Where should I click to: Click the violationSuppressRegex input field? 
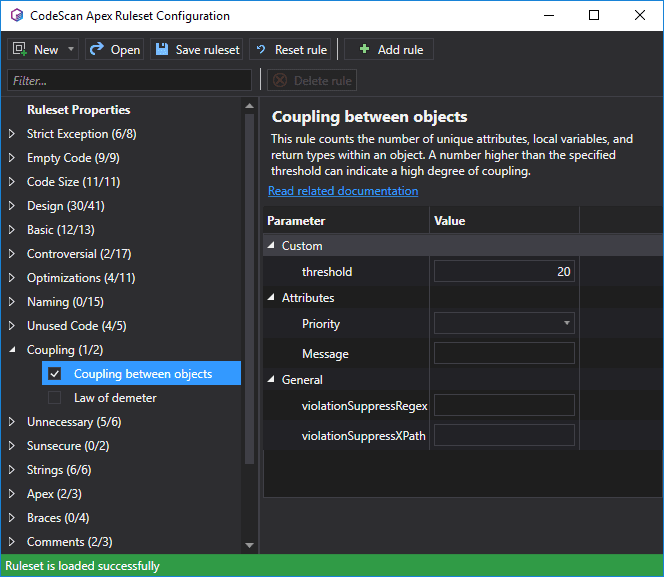tap(504, 406)
